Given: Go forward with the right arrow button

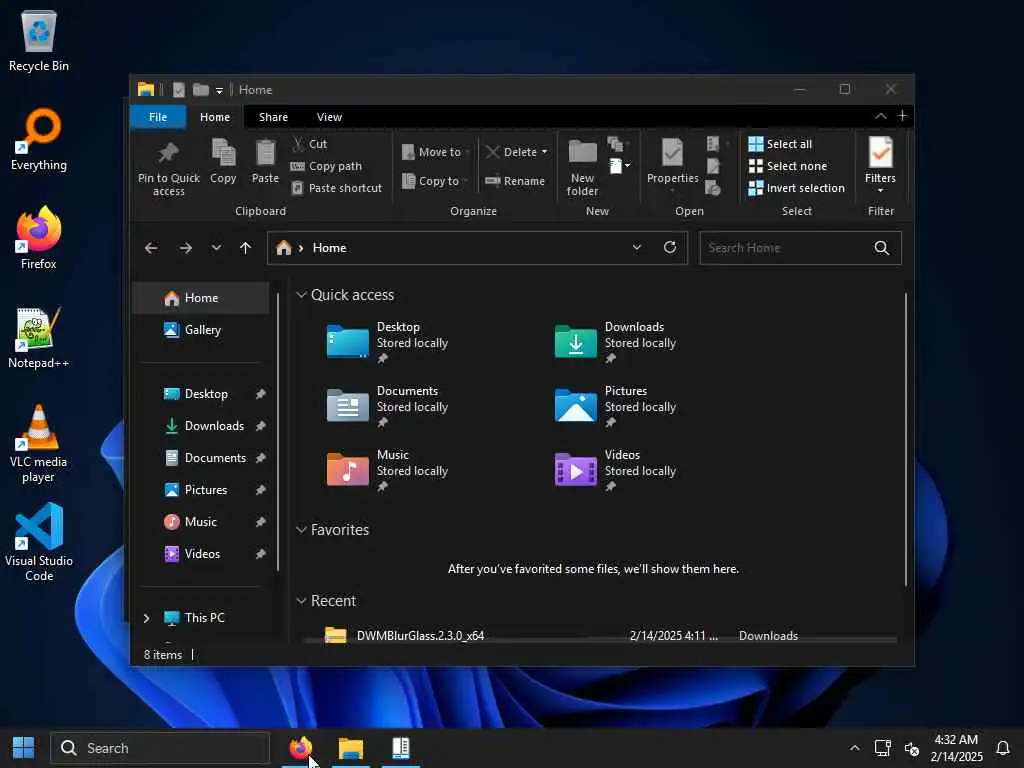Looking at the screenshot, I should (185, 248).
